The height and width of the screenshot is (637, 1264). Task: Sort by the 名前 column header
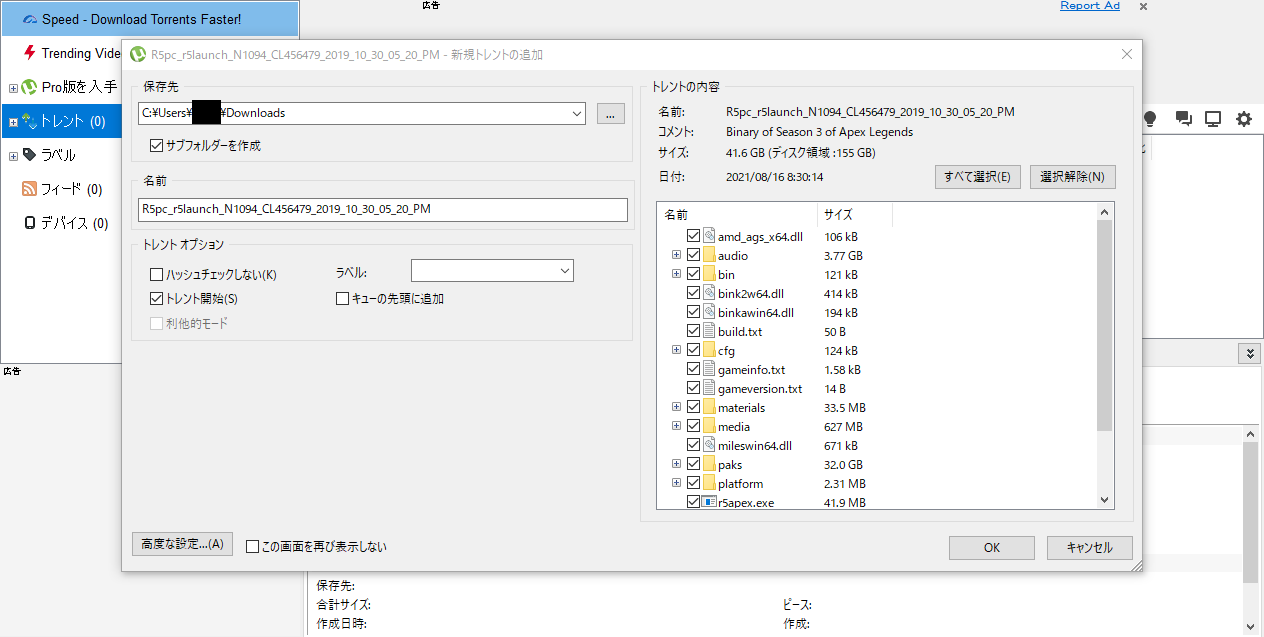pos(737,214)
